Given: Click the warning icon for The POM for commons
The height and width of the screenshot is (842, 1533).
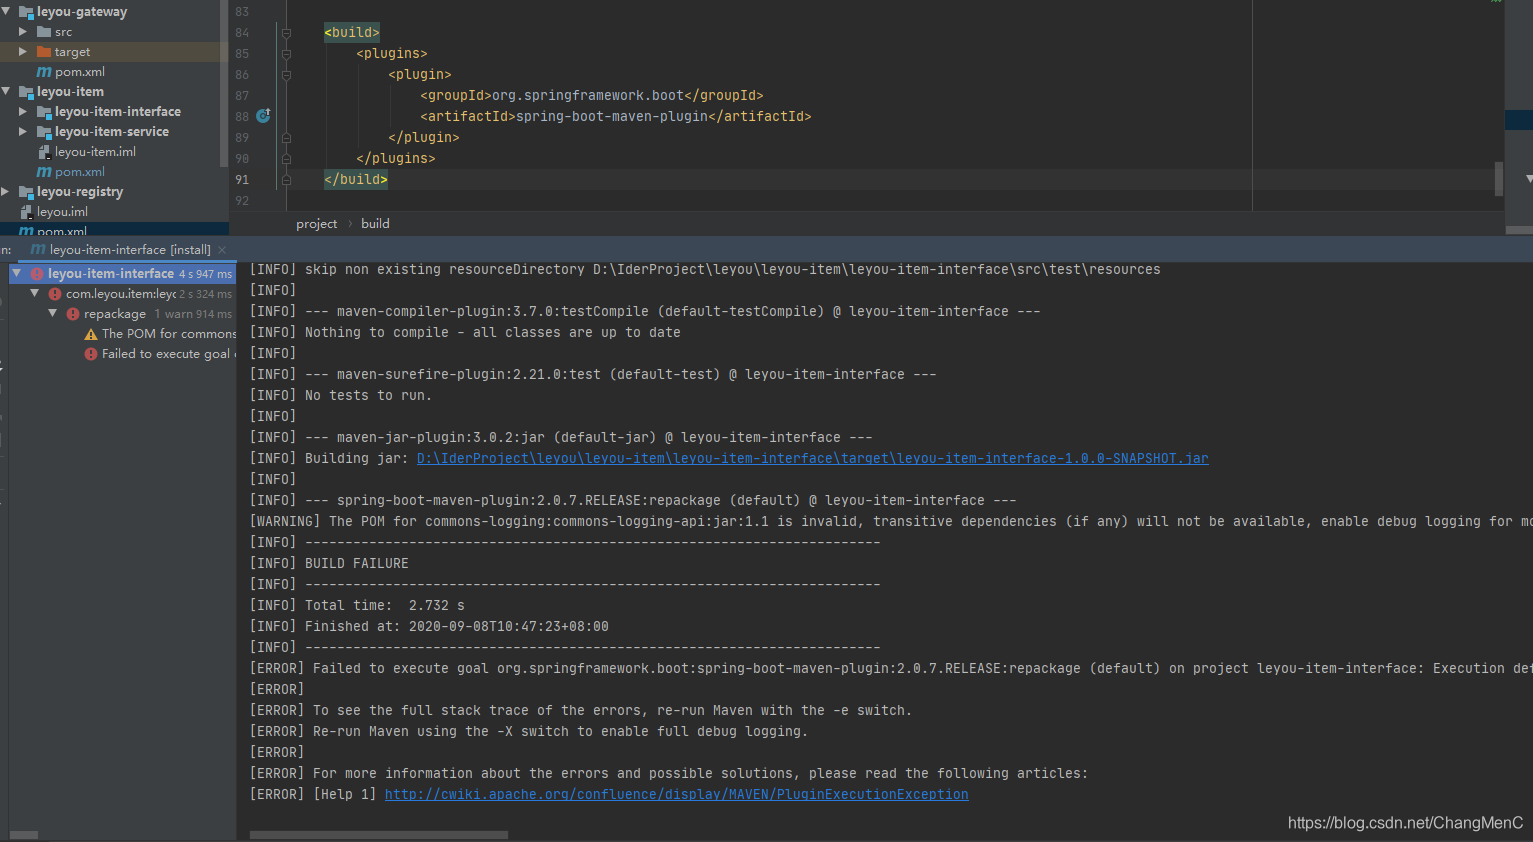Looking at the screenshot, I should 91,334.
